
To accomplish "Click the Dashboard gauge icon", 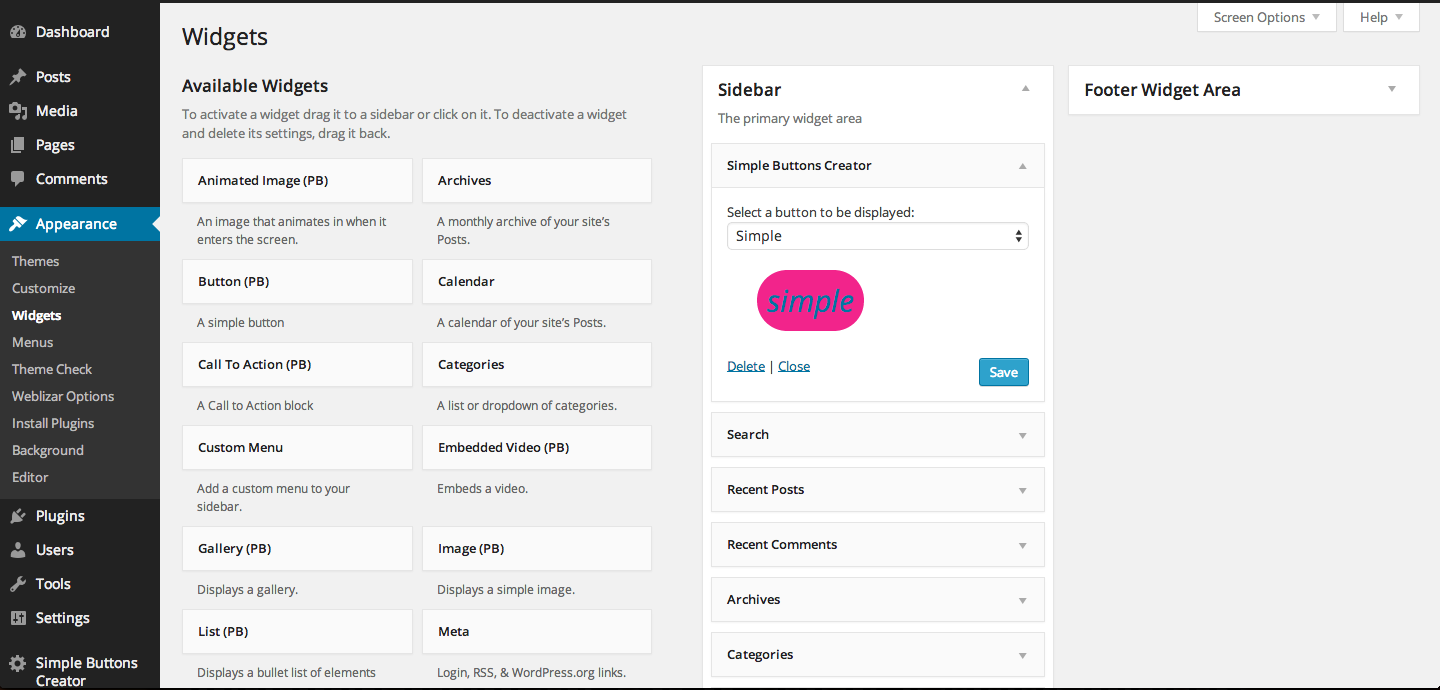I will pos(18,32).
